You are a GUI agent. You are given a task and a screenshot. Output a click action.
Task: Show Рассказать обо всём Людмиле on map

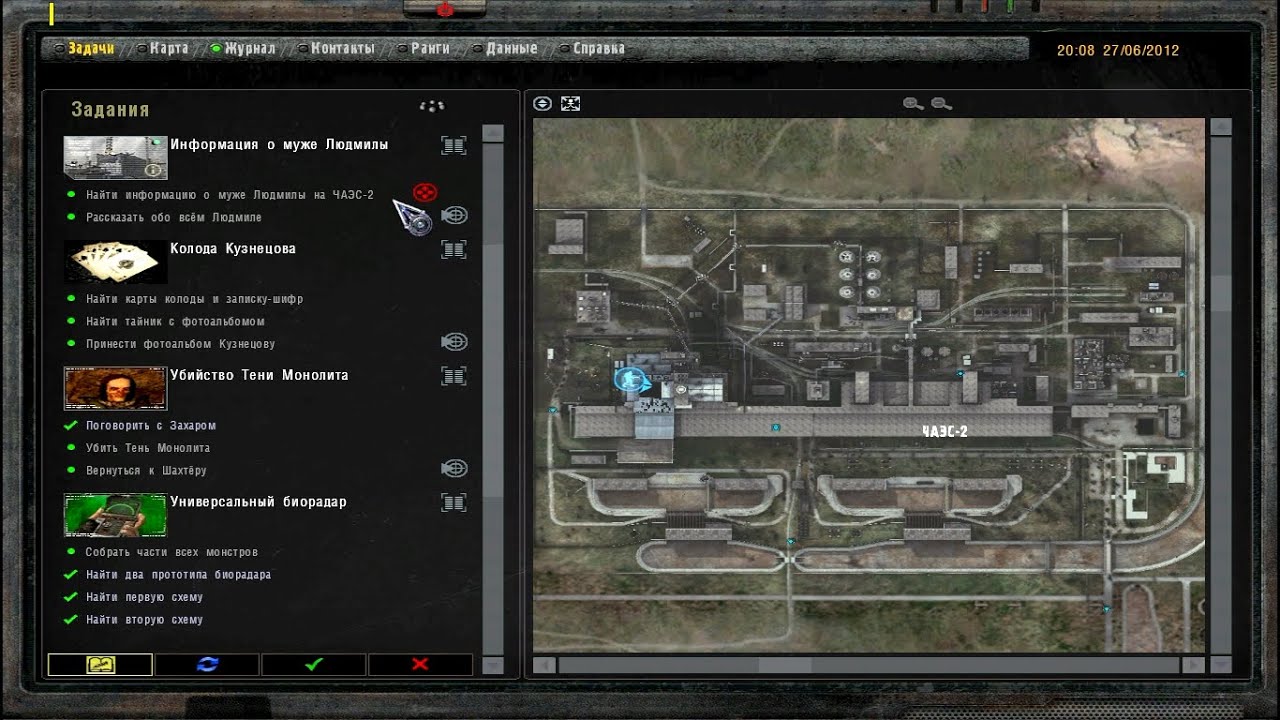point(455,215)
